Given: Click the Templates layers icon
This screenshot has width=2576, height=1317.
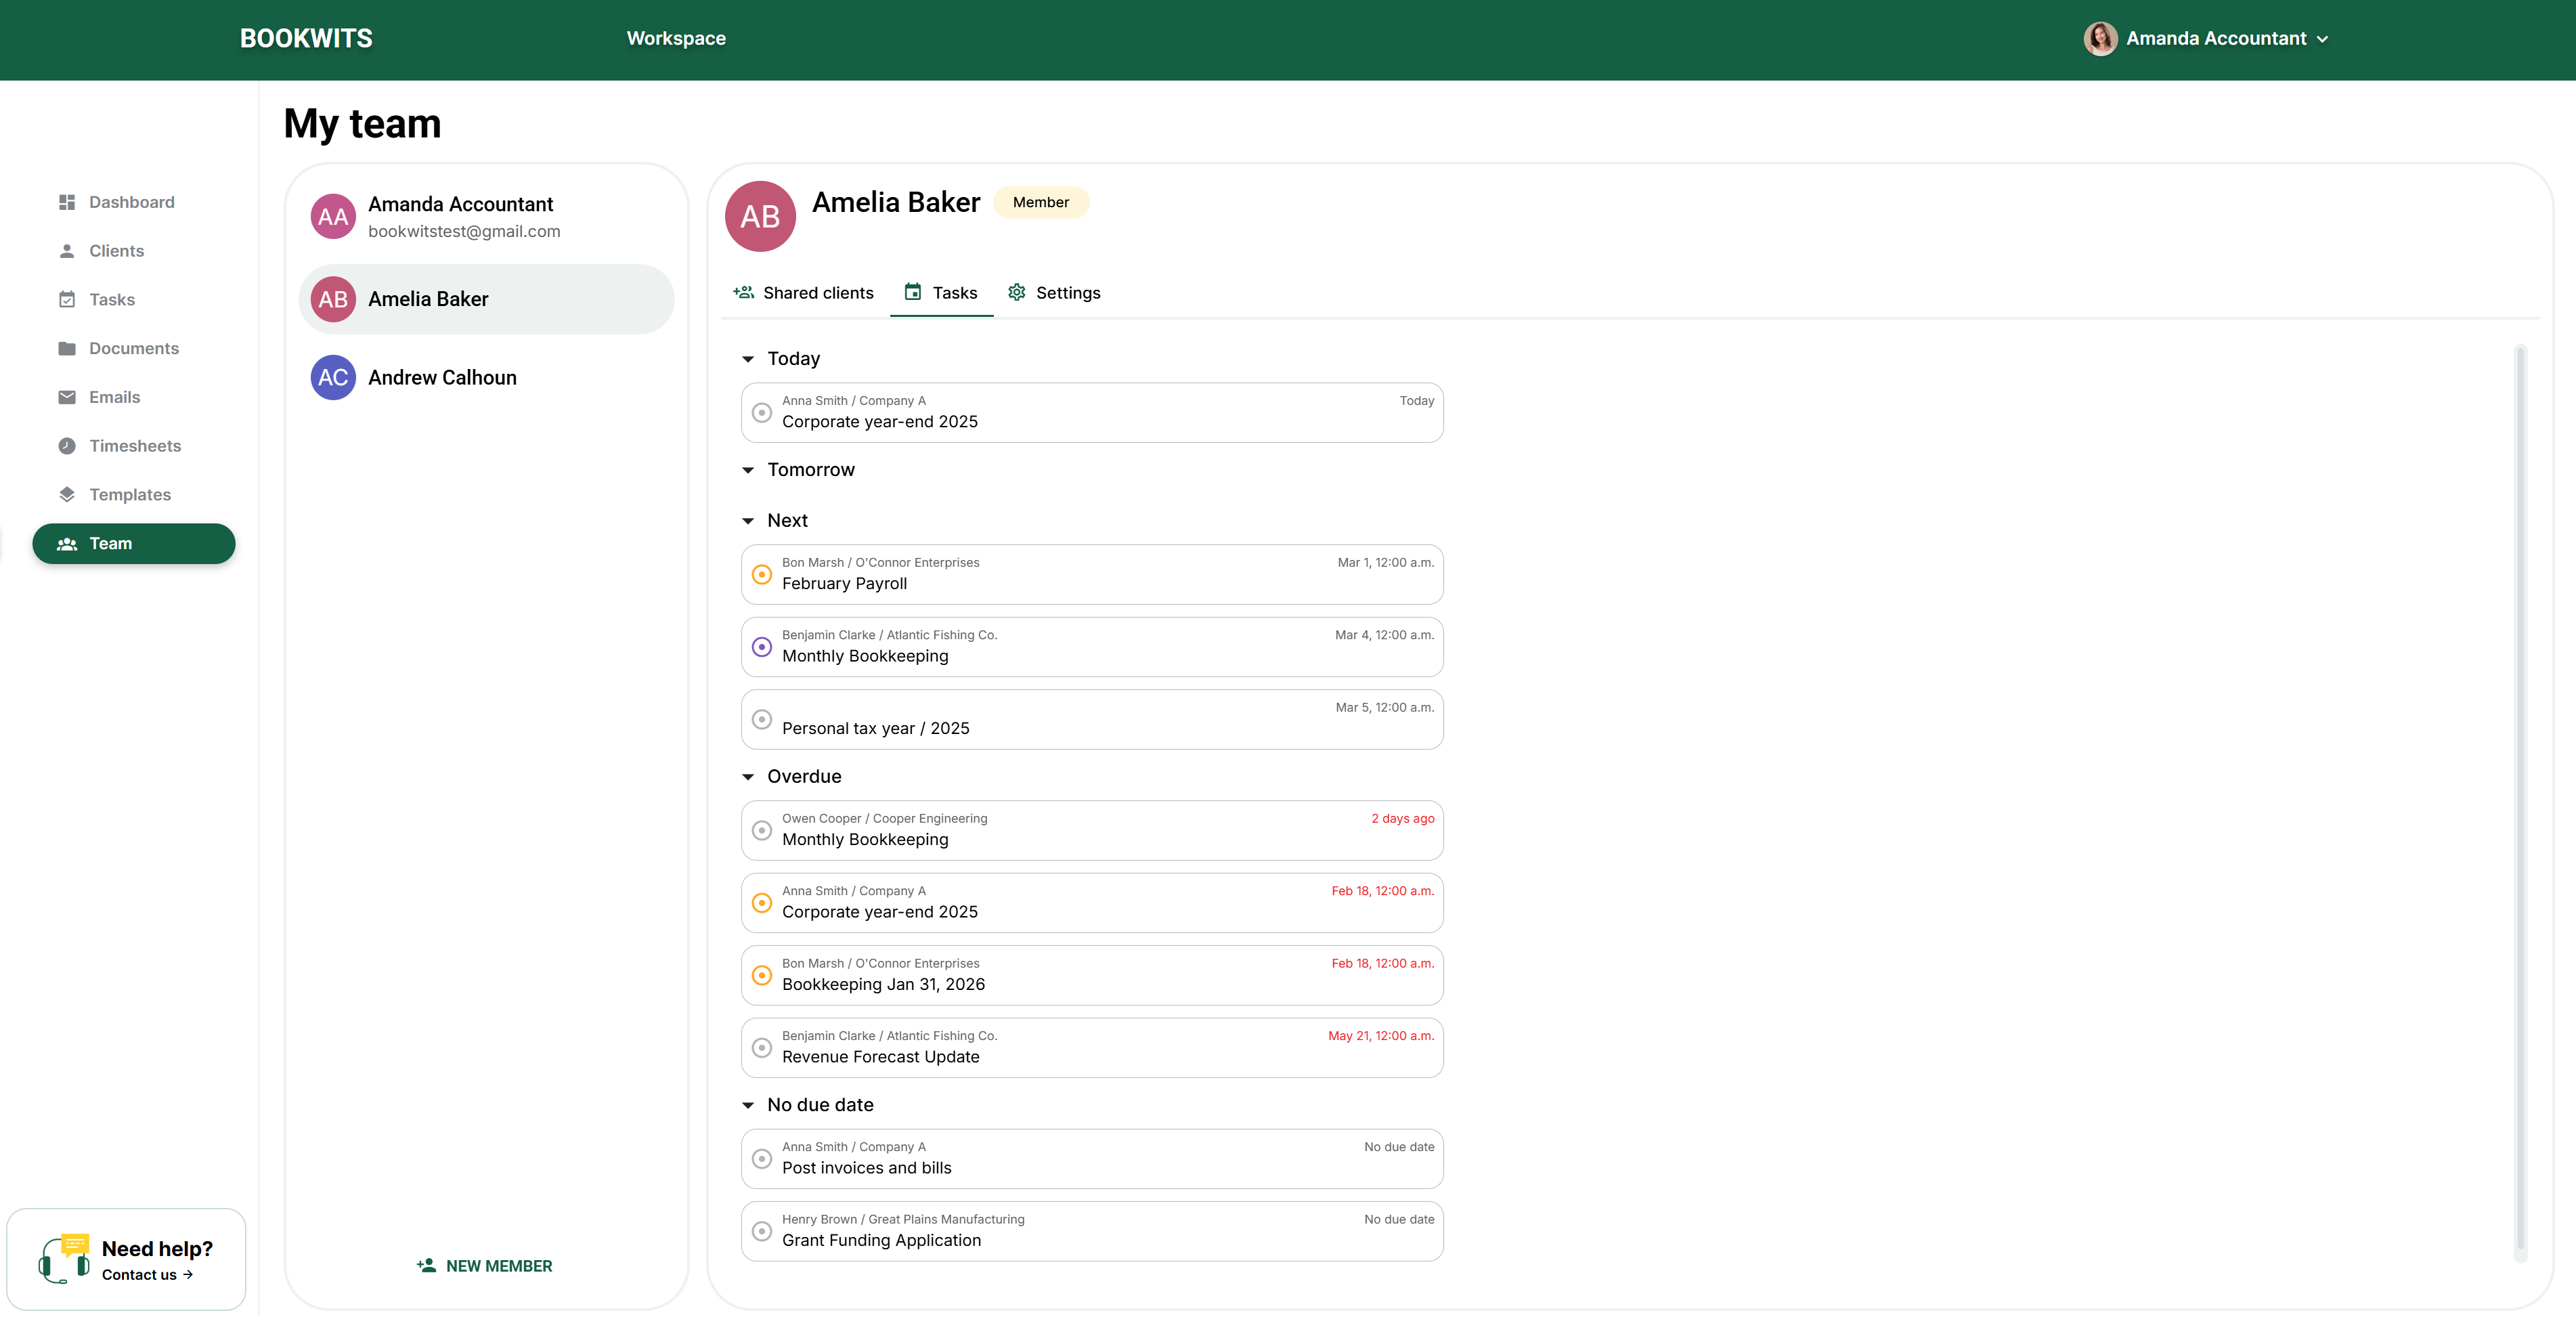Looking at the screenshot, I should coord(67,495).
